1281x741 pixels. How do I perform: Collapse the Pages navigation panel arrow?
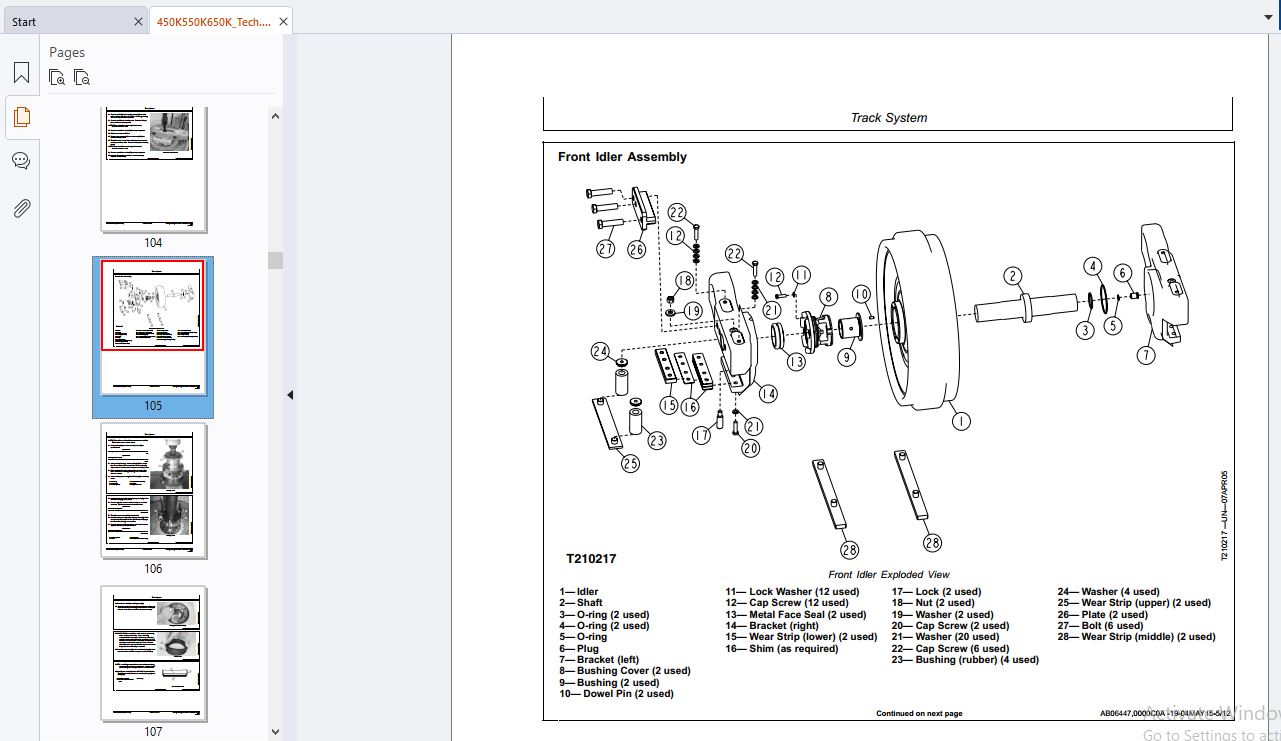click(x=290, y=395)
